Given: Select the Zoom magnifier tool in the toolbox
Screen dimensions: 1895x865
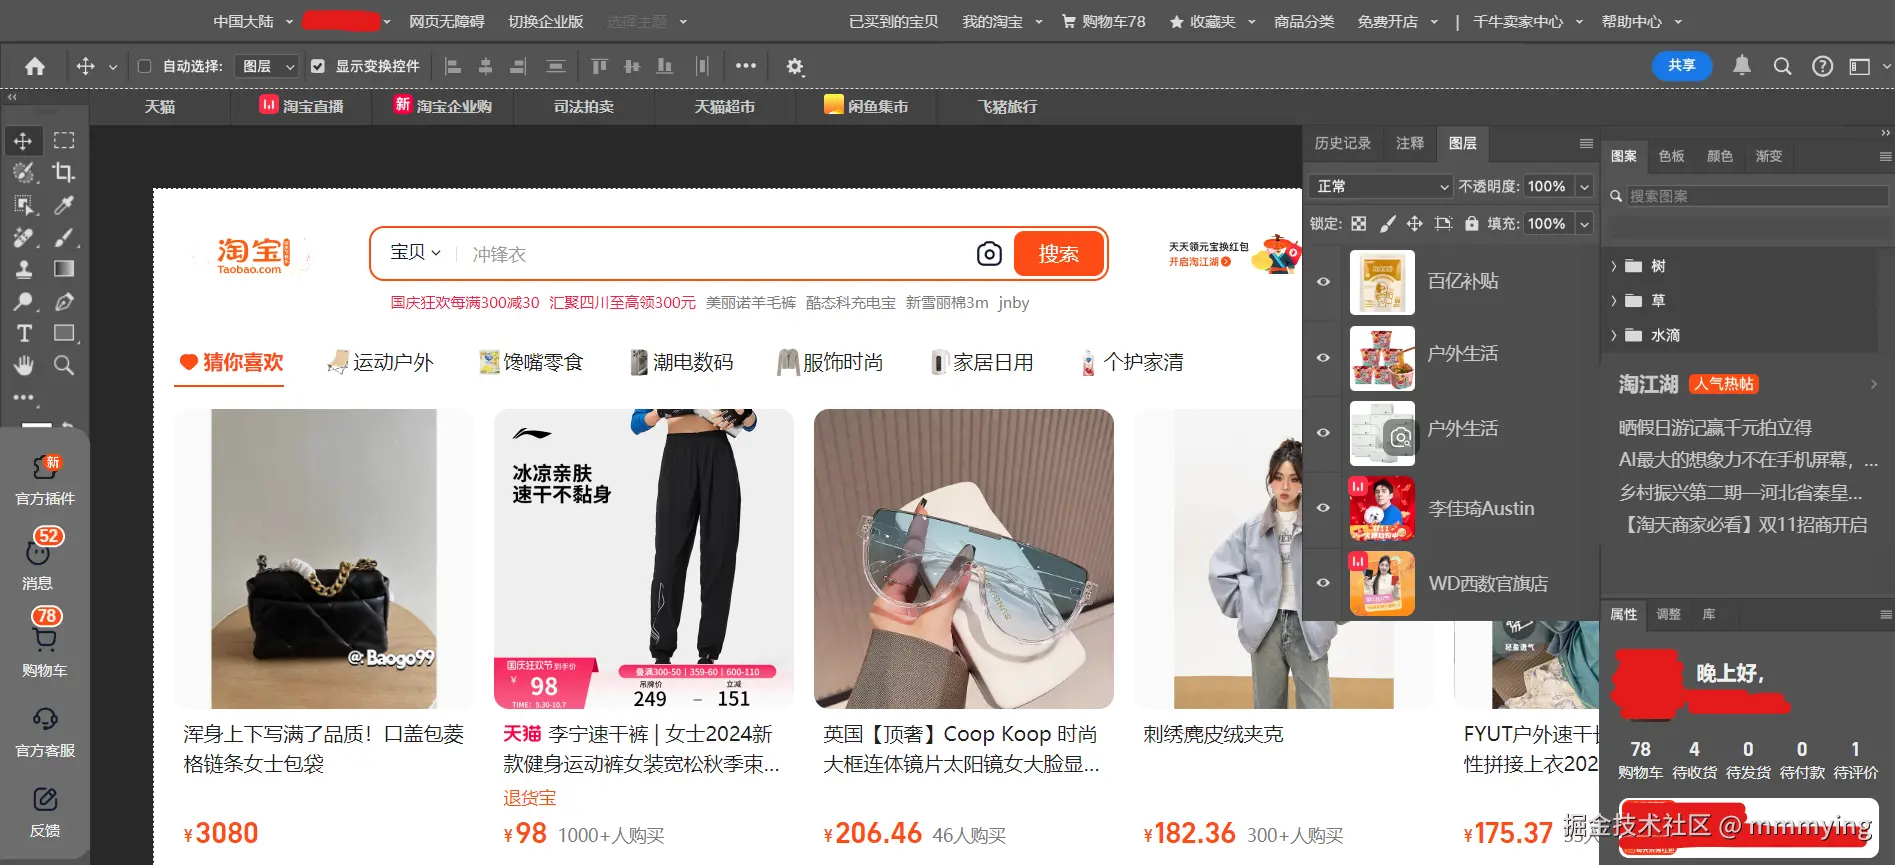Looking at the screenshot, I should [x=64, y=365].
